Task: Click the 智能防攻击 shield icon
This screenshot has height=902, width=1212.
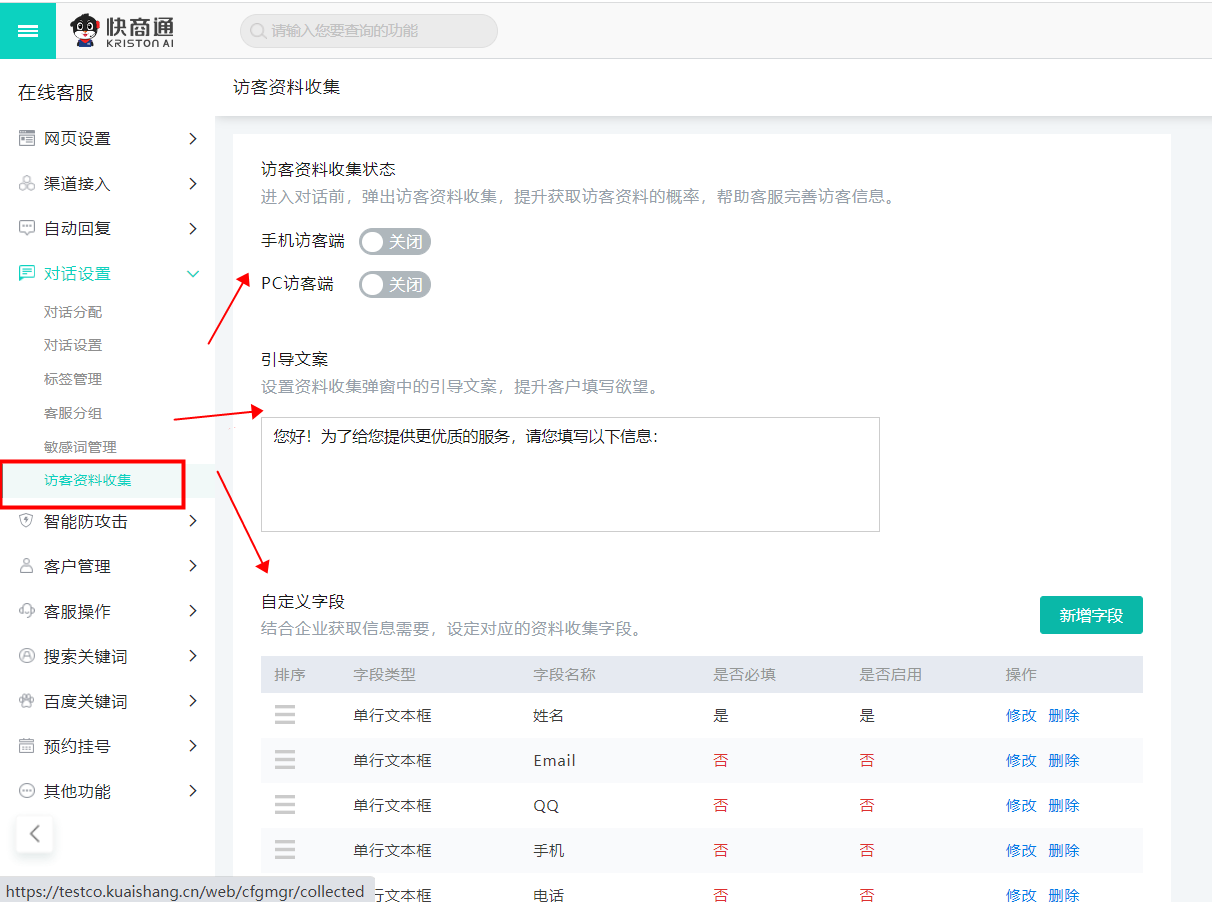Action: click(27, 521)
